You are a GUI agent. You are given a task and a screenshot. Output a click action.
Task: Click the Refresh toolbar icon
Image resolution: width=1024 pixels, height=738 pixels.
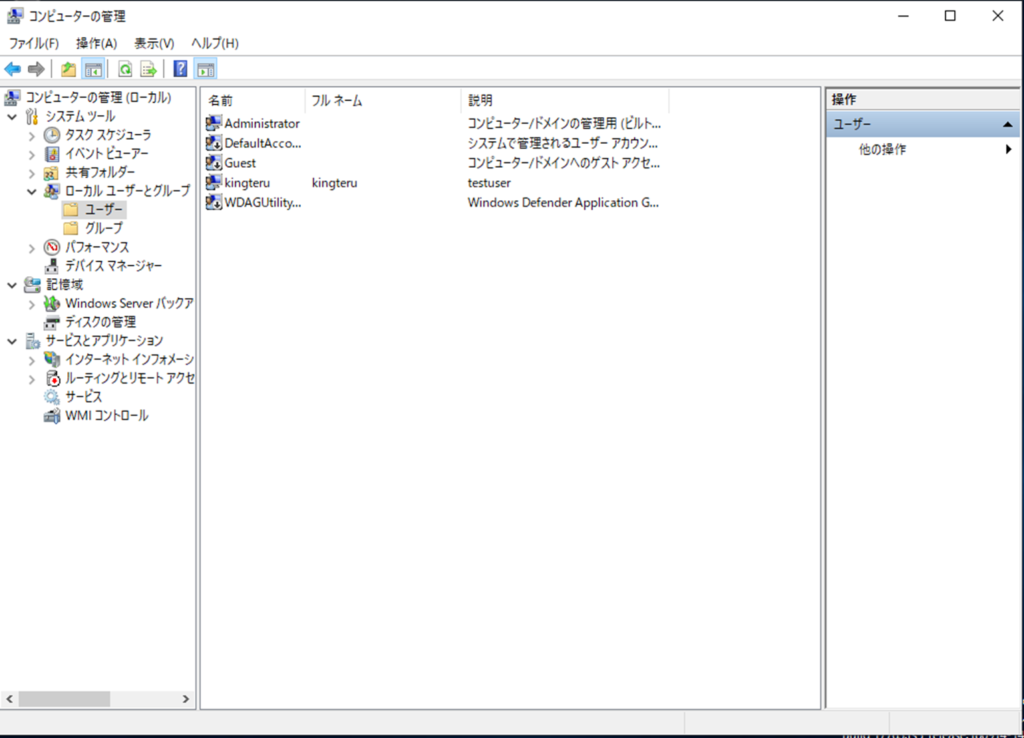point(125,69)
